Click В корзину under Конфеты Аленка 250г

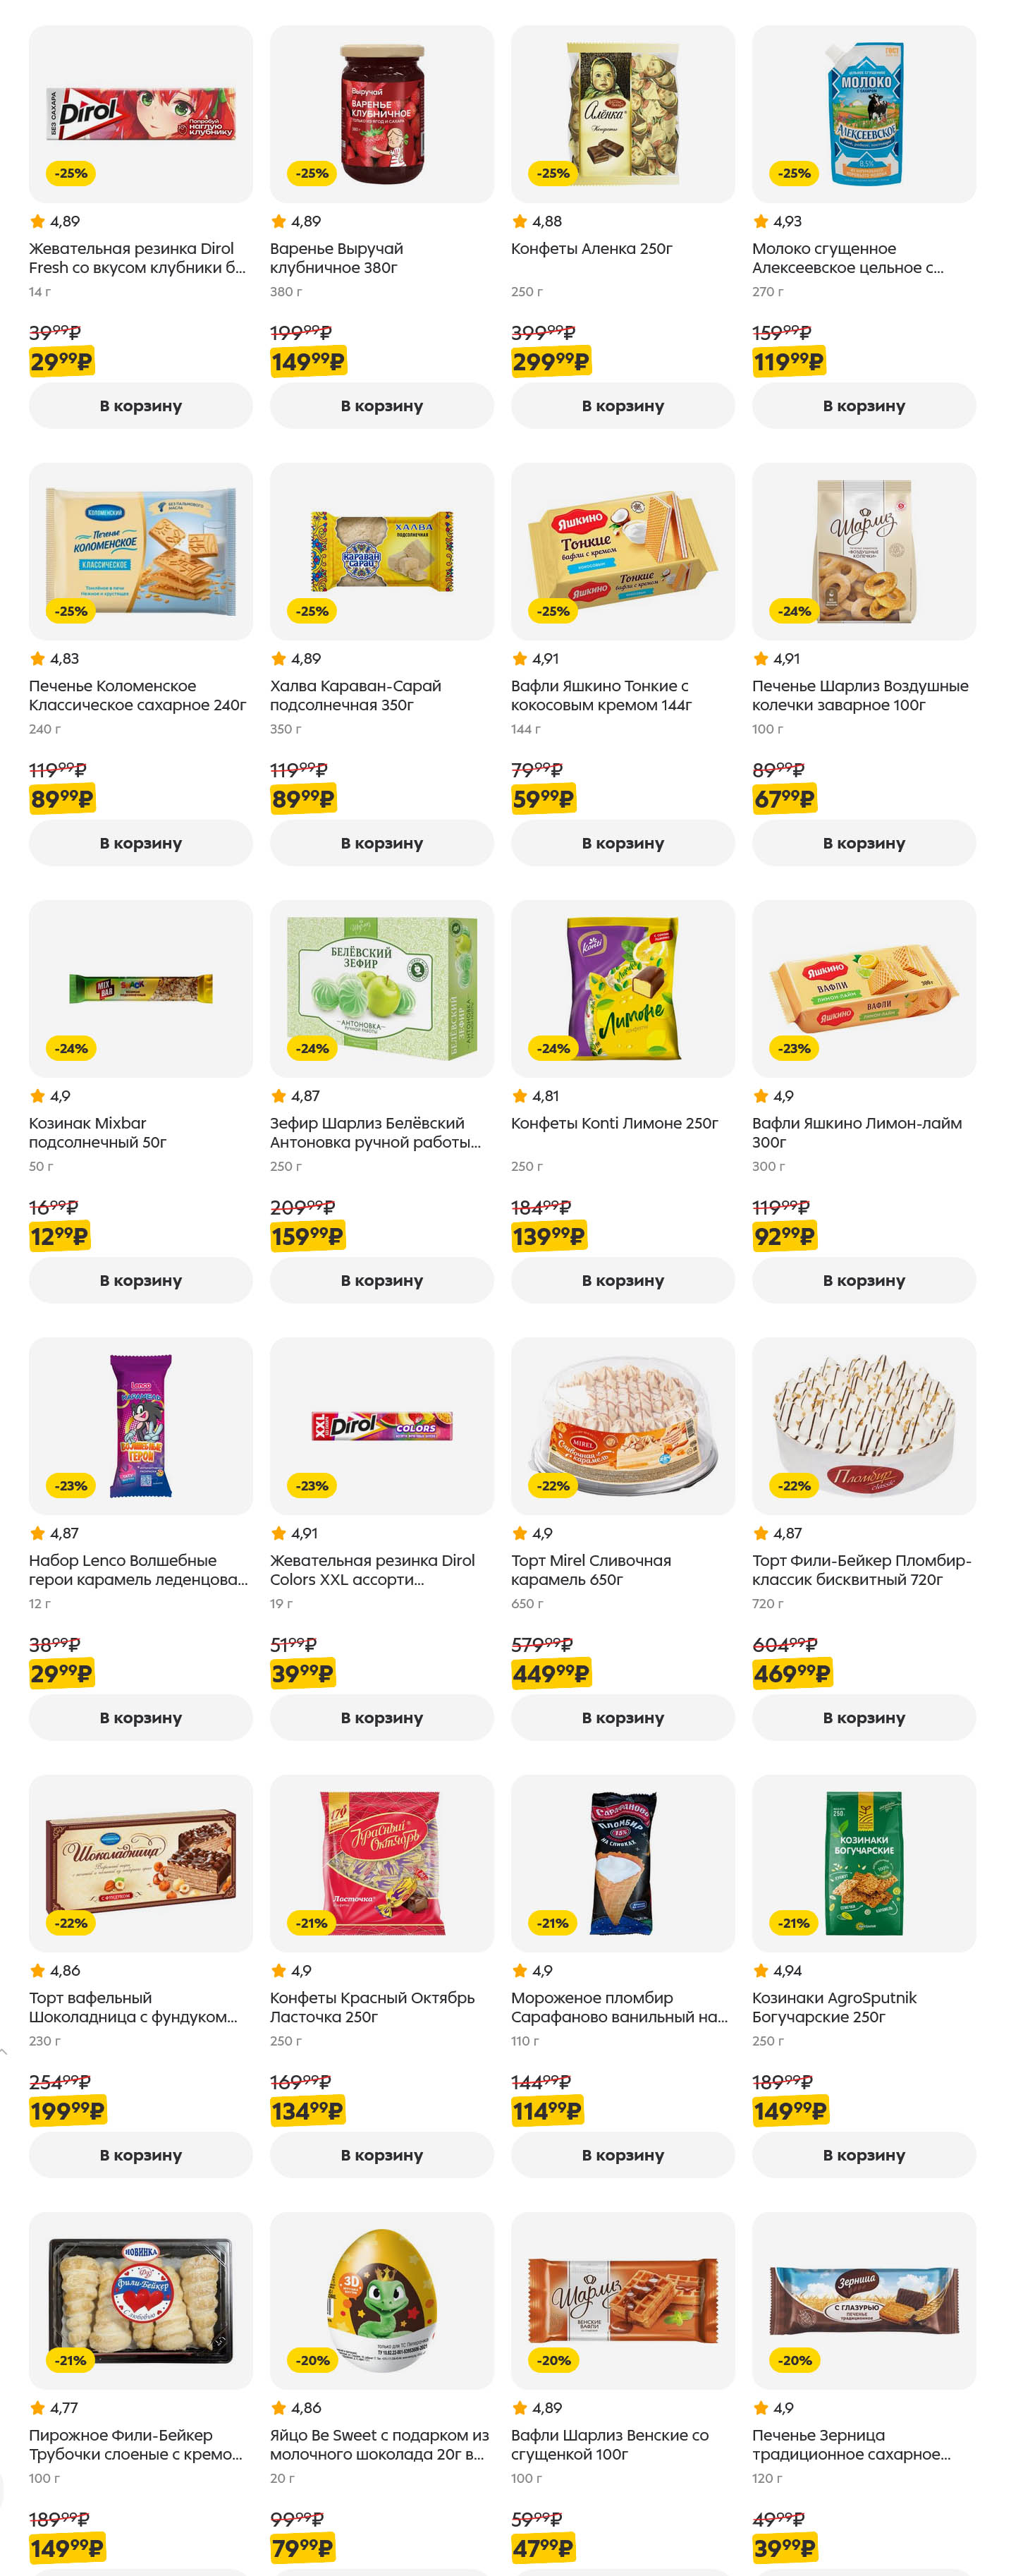tap(622, 406)
